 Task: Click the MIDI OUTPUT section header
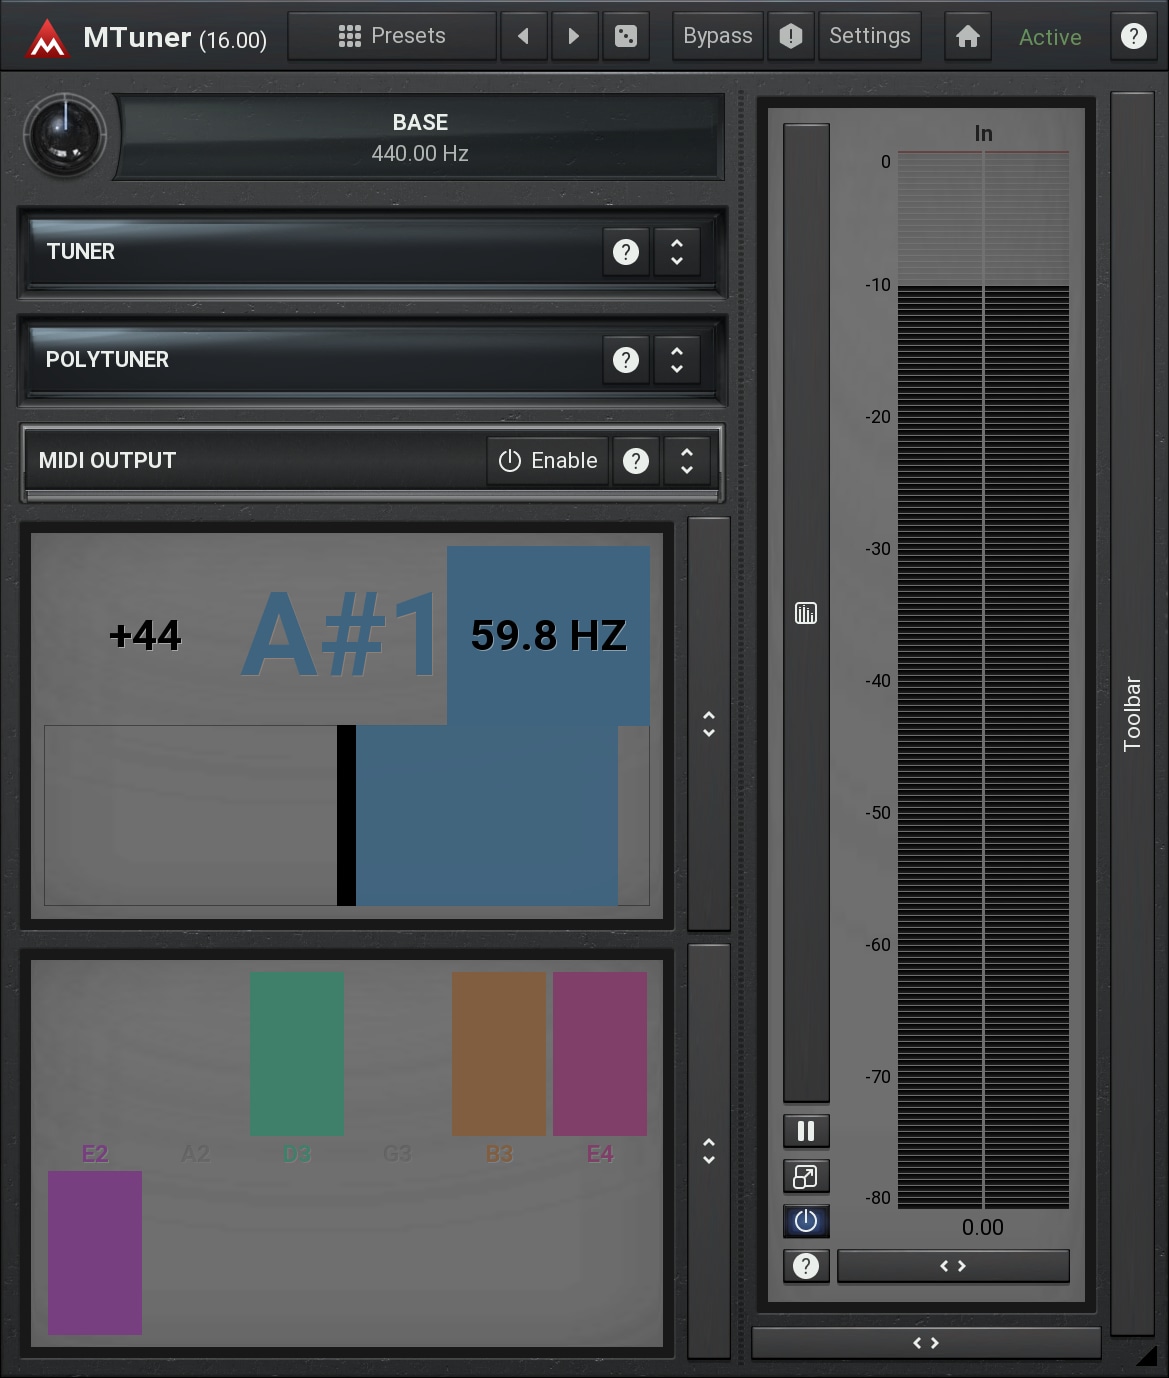pos(372,461)
